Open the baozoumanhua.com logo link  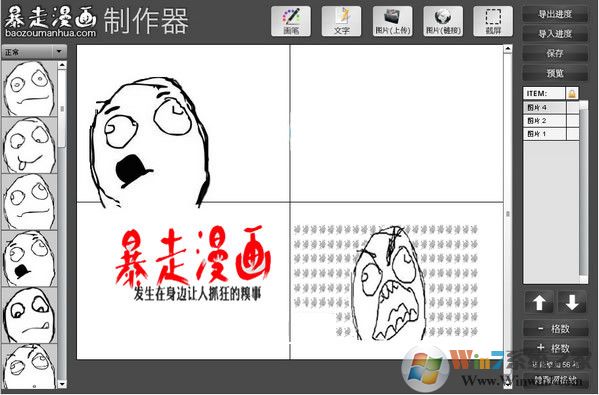[50, 21]
